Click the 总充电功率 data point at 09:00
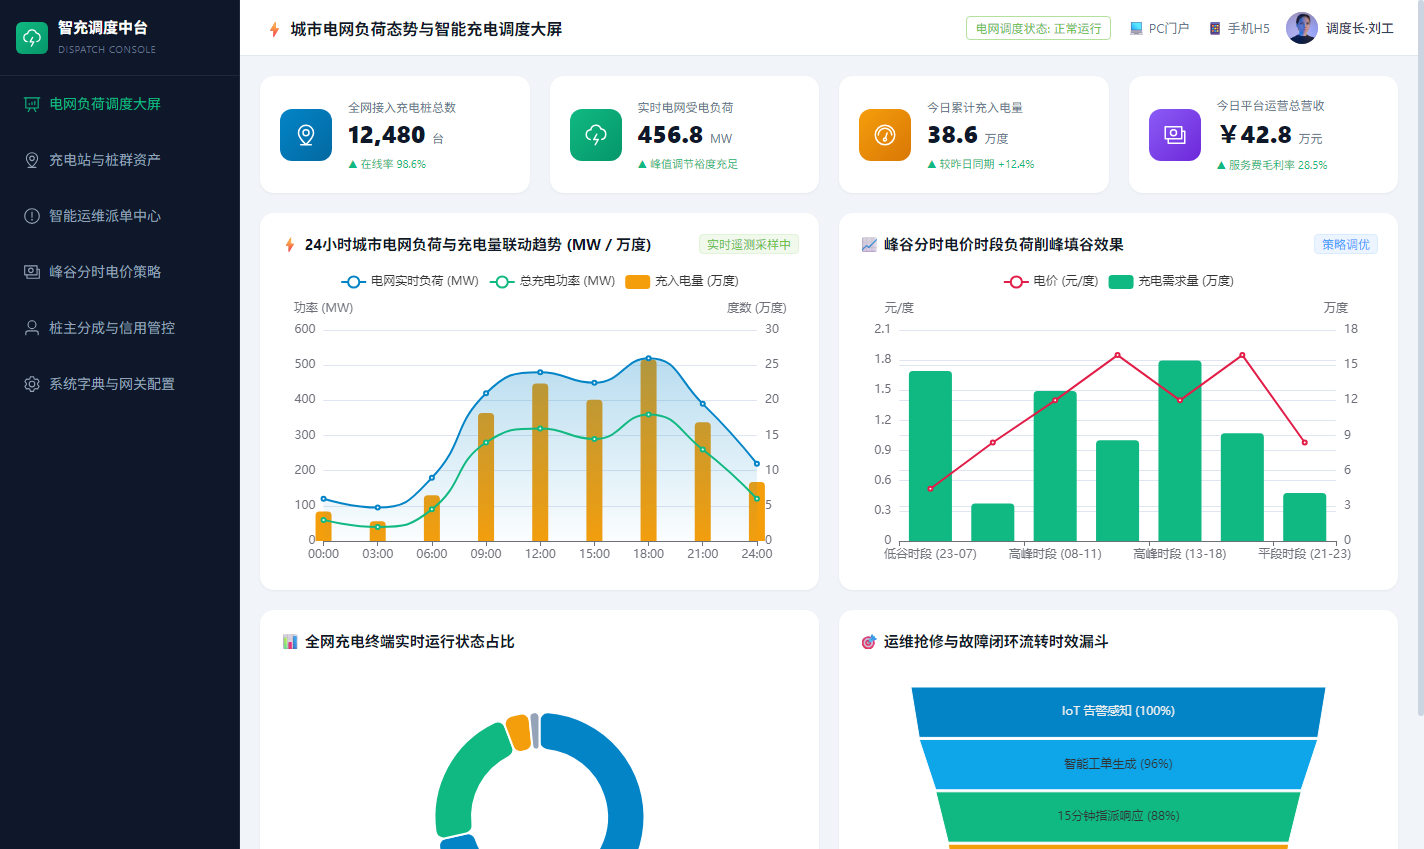 [486, 442]
